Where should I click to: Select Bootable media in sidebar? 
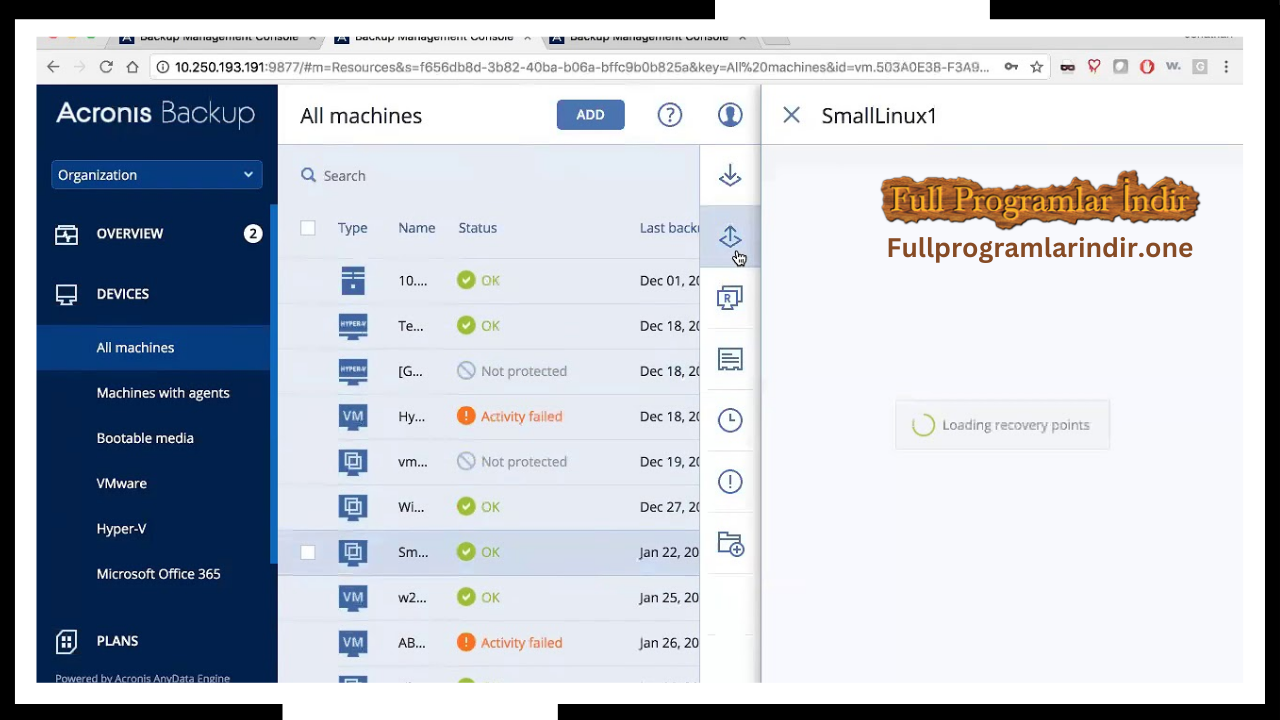click(x=145, y=438)
